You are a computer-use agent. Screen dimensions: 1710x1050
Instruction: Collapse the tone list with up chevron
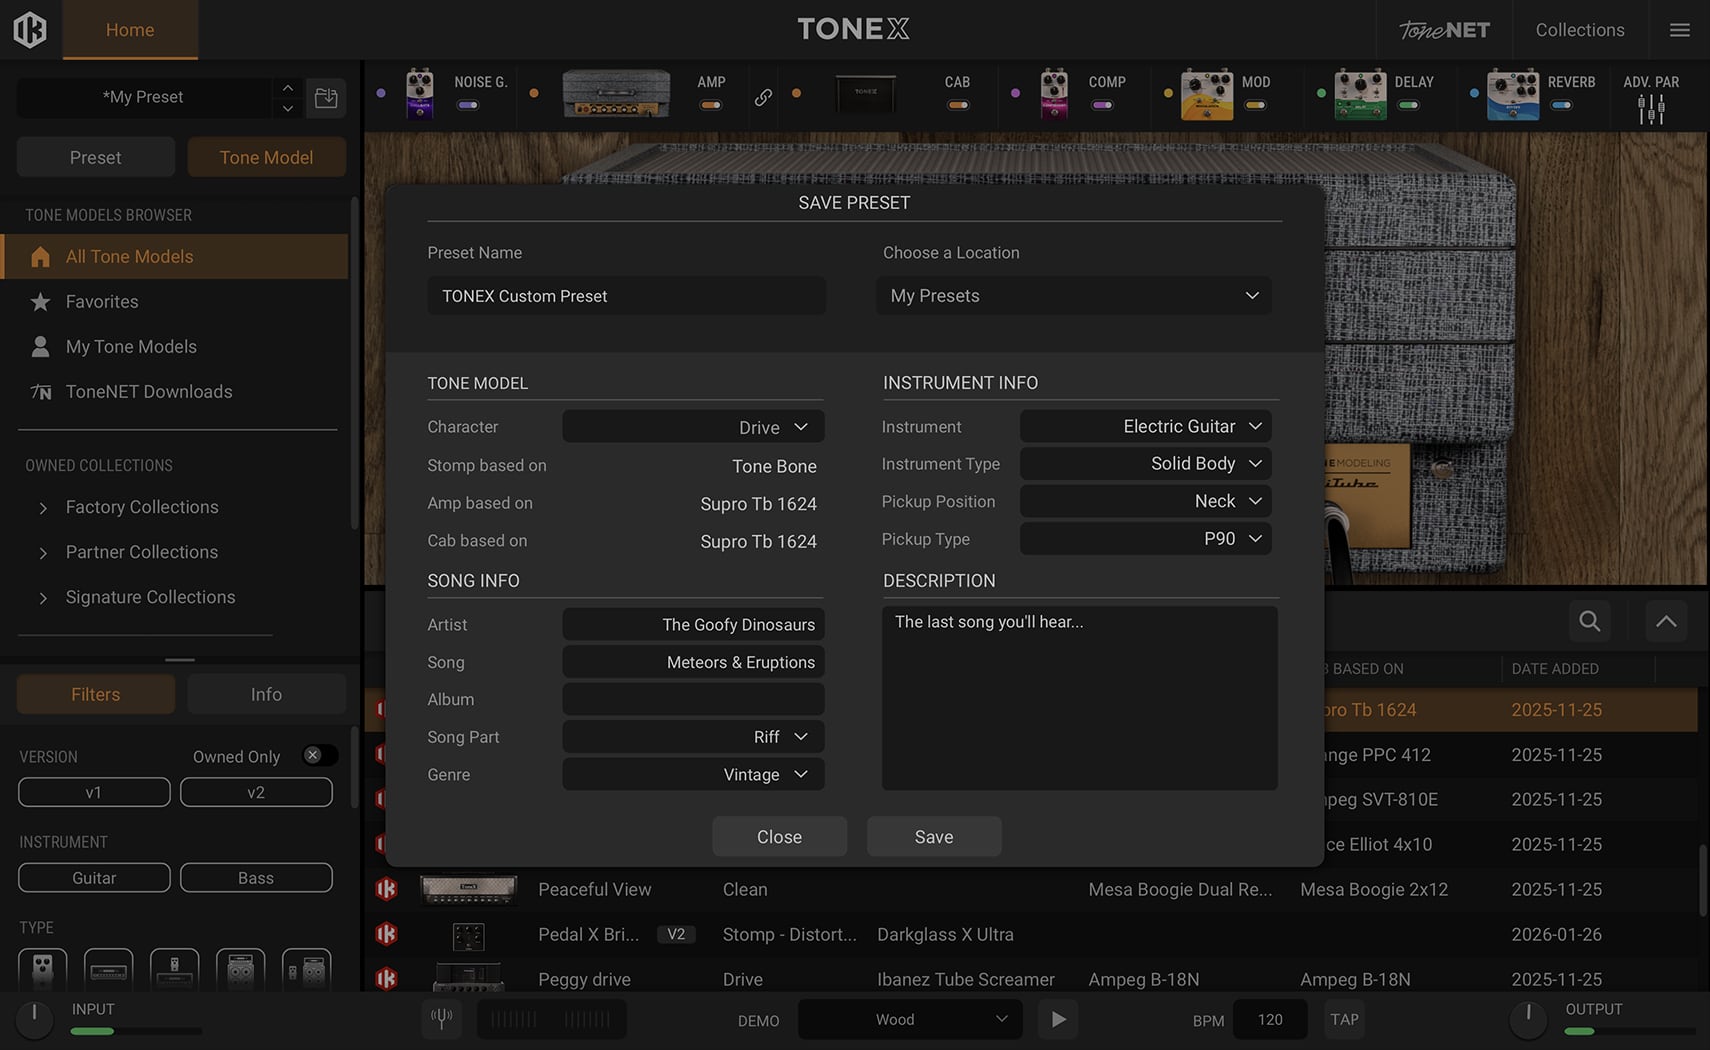(x=1665, y=621)
